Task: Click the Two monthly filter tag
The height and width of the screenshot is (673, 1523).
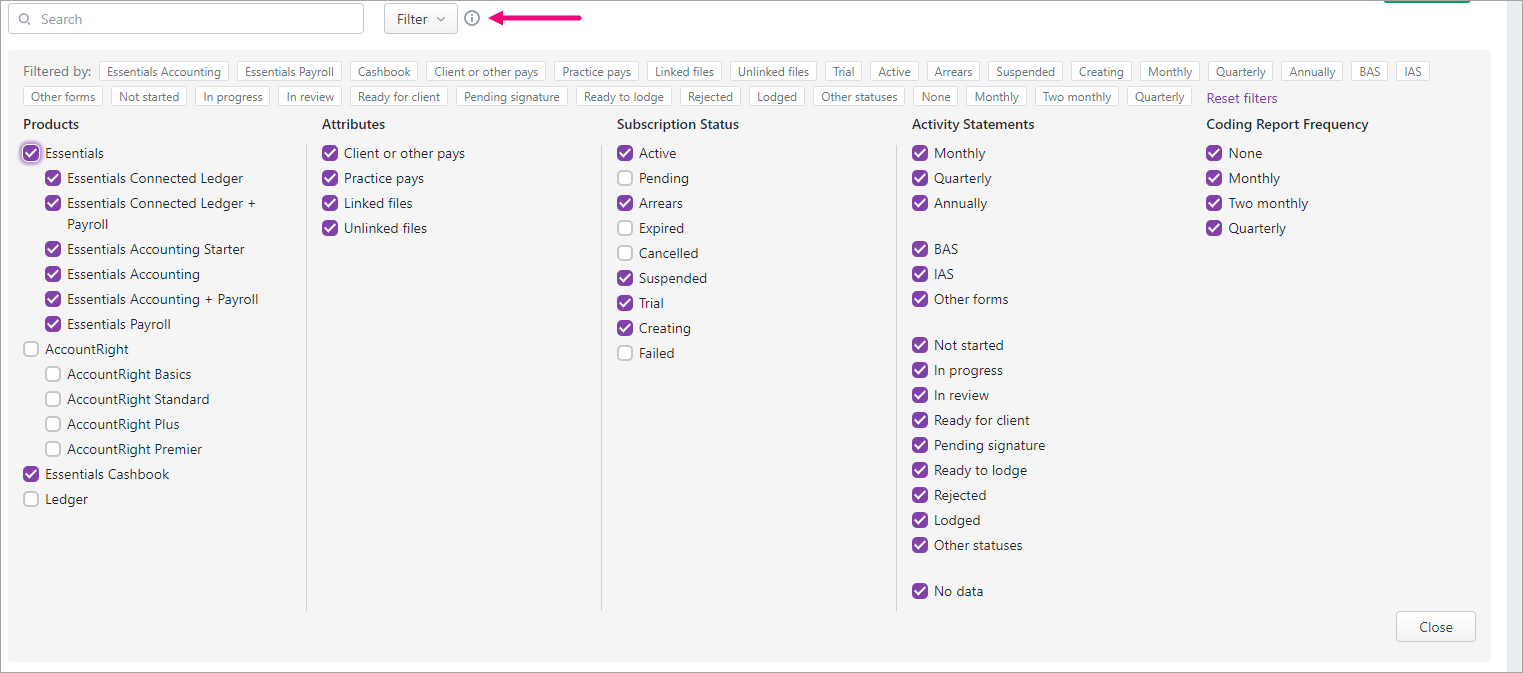Action: [x=1077, y=97]
